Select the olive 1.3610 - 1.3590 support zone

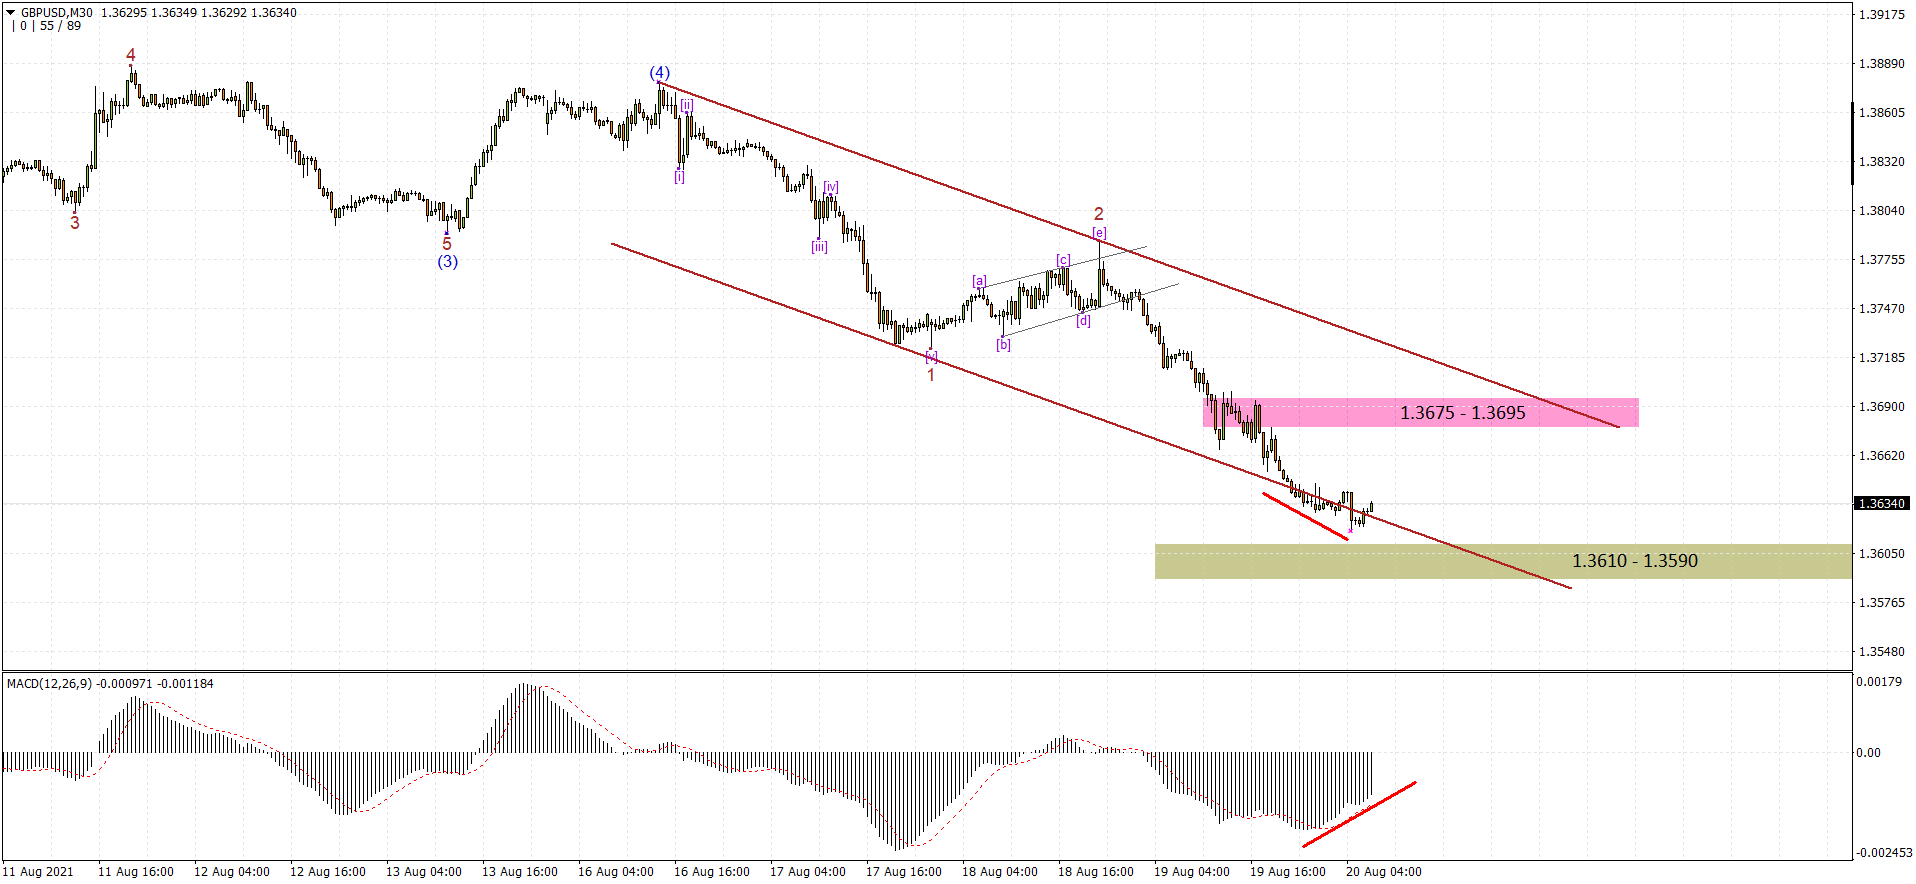coord(1503,561)
